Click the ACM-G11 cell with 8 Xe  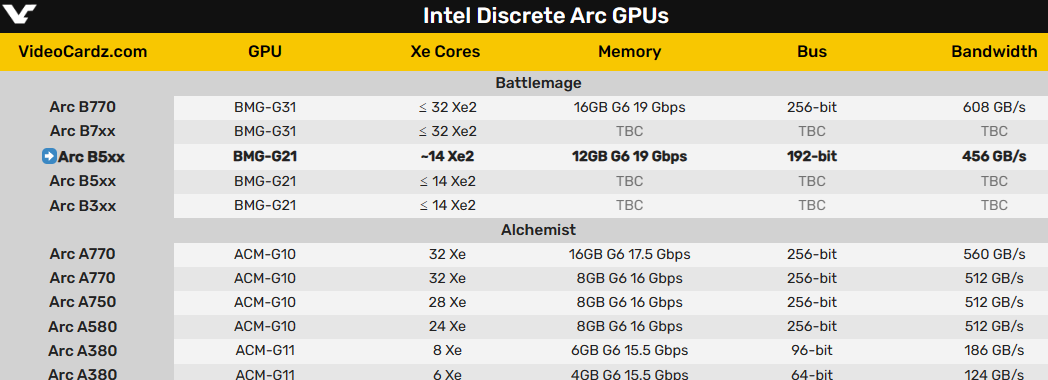[x=265, y=351]
